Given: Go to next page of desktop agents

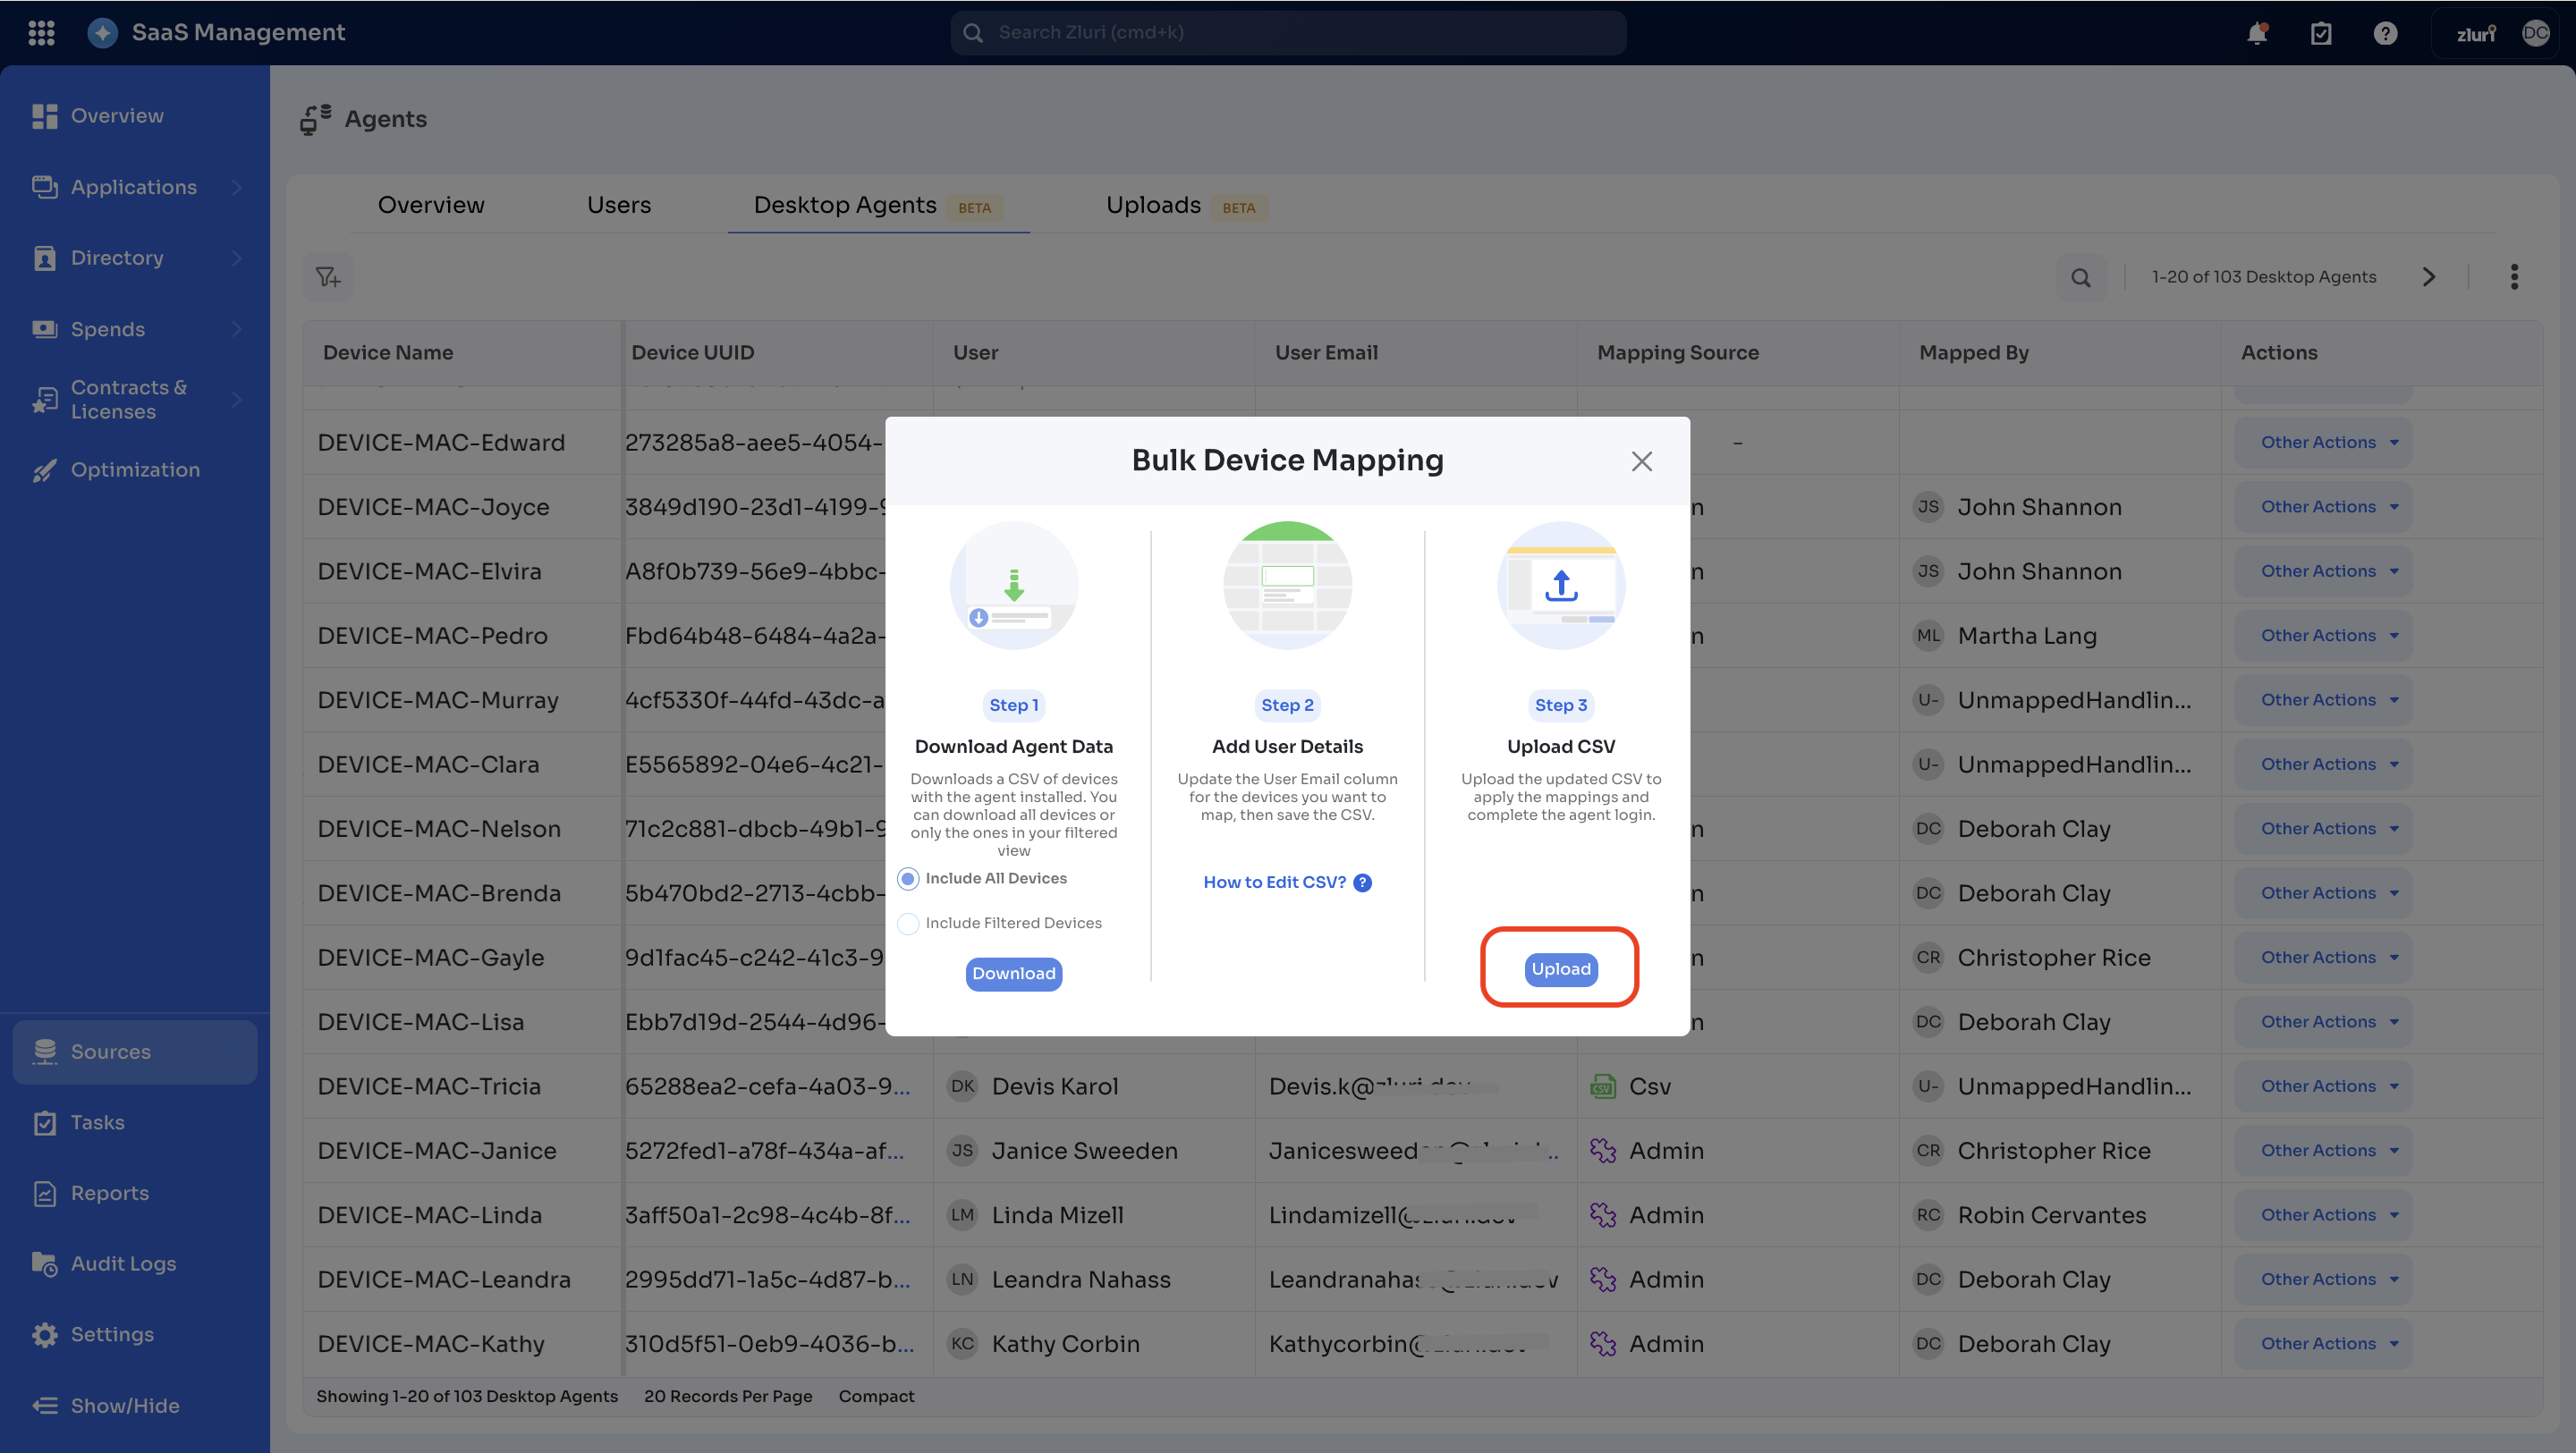Looking at the screenshot, I should 2429,277.
